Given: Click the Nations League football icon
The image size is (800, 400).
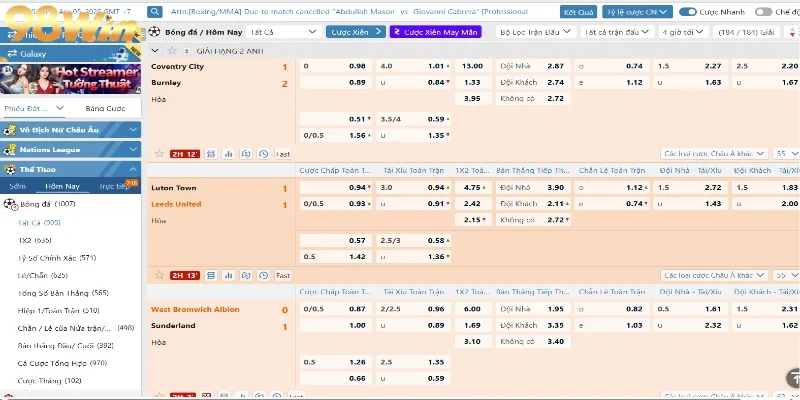Looking at the screenshot, I should click(9, 150).
